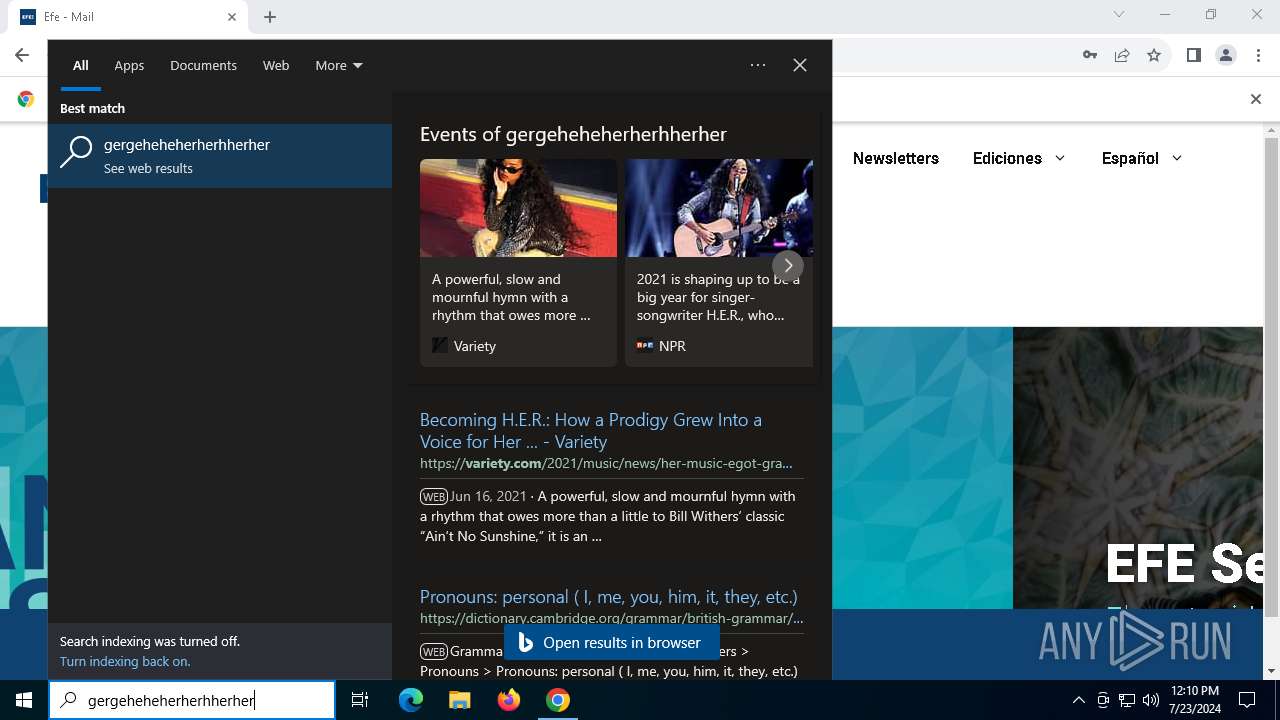Open the Variety event card thumbnail
The height and width of the screenshot is (720, 1280).
518,208
